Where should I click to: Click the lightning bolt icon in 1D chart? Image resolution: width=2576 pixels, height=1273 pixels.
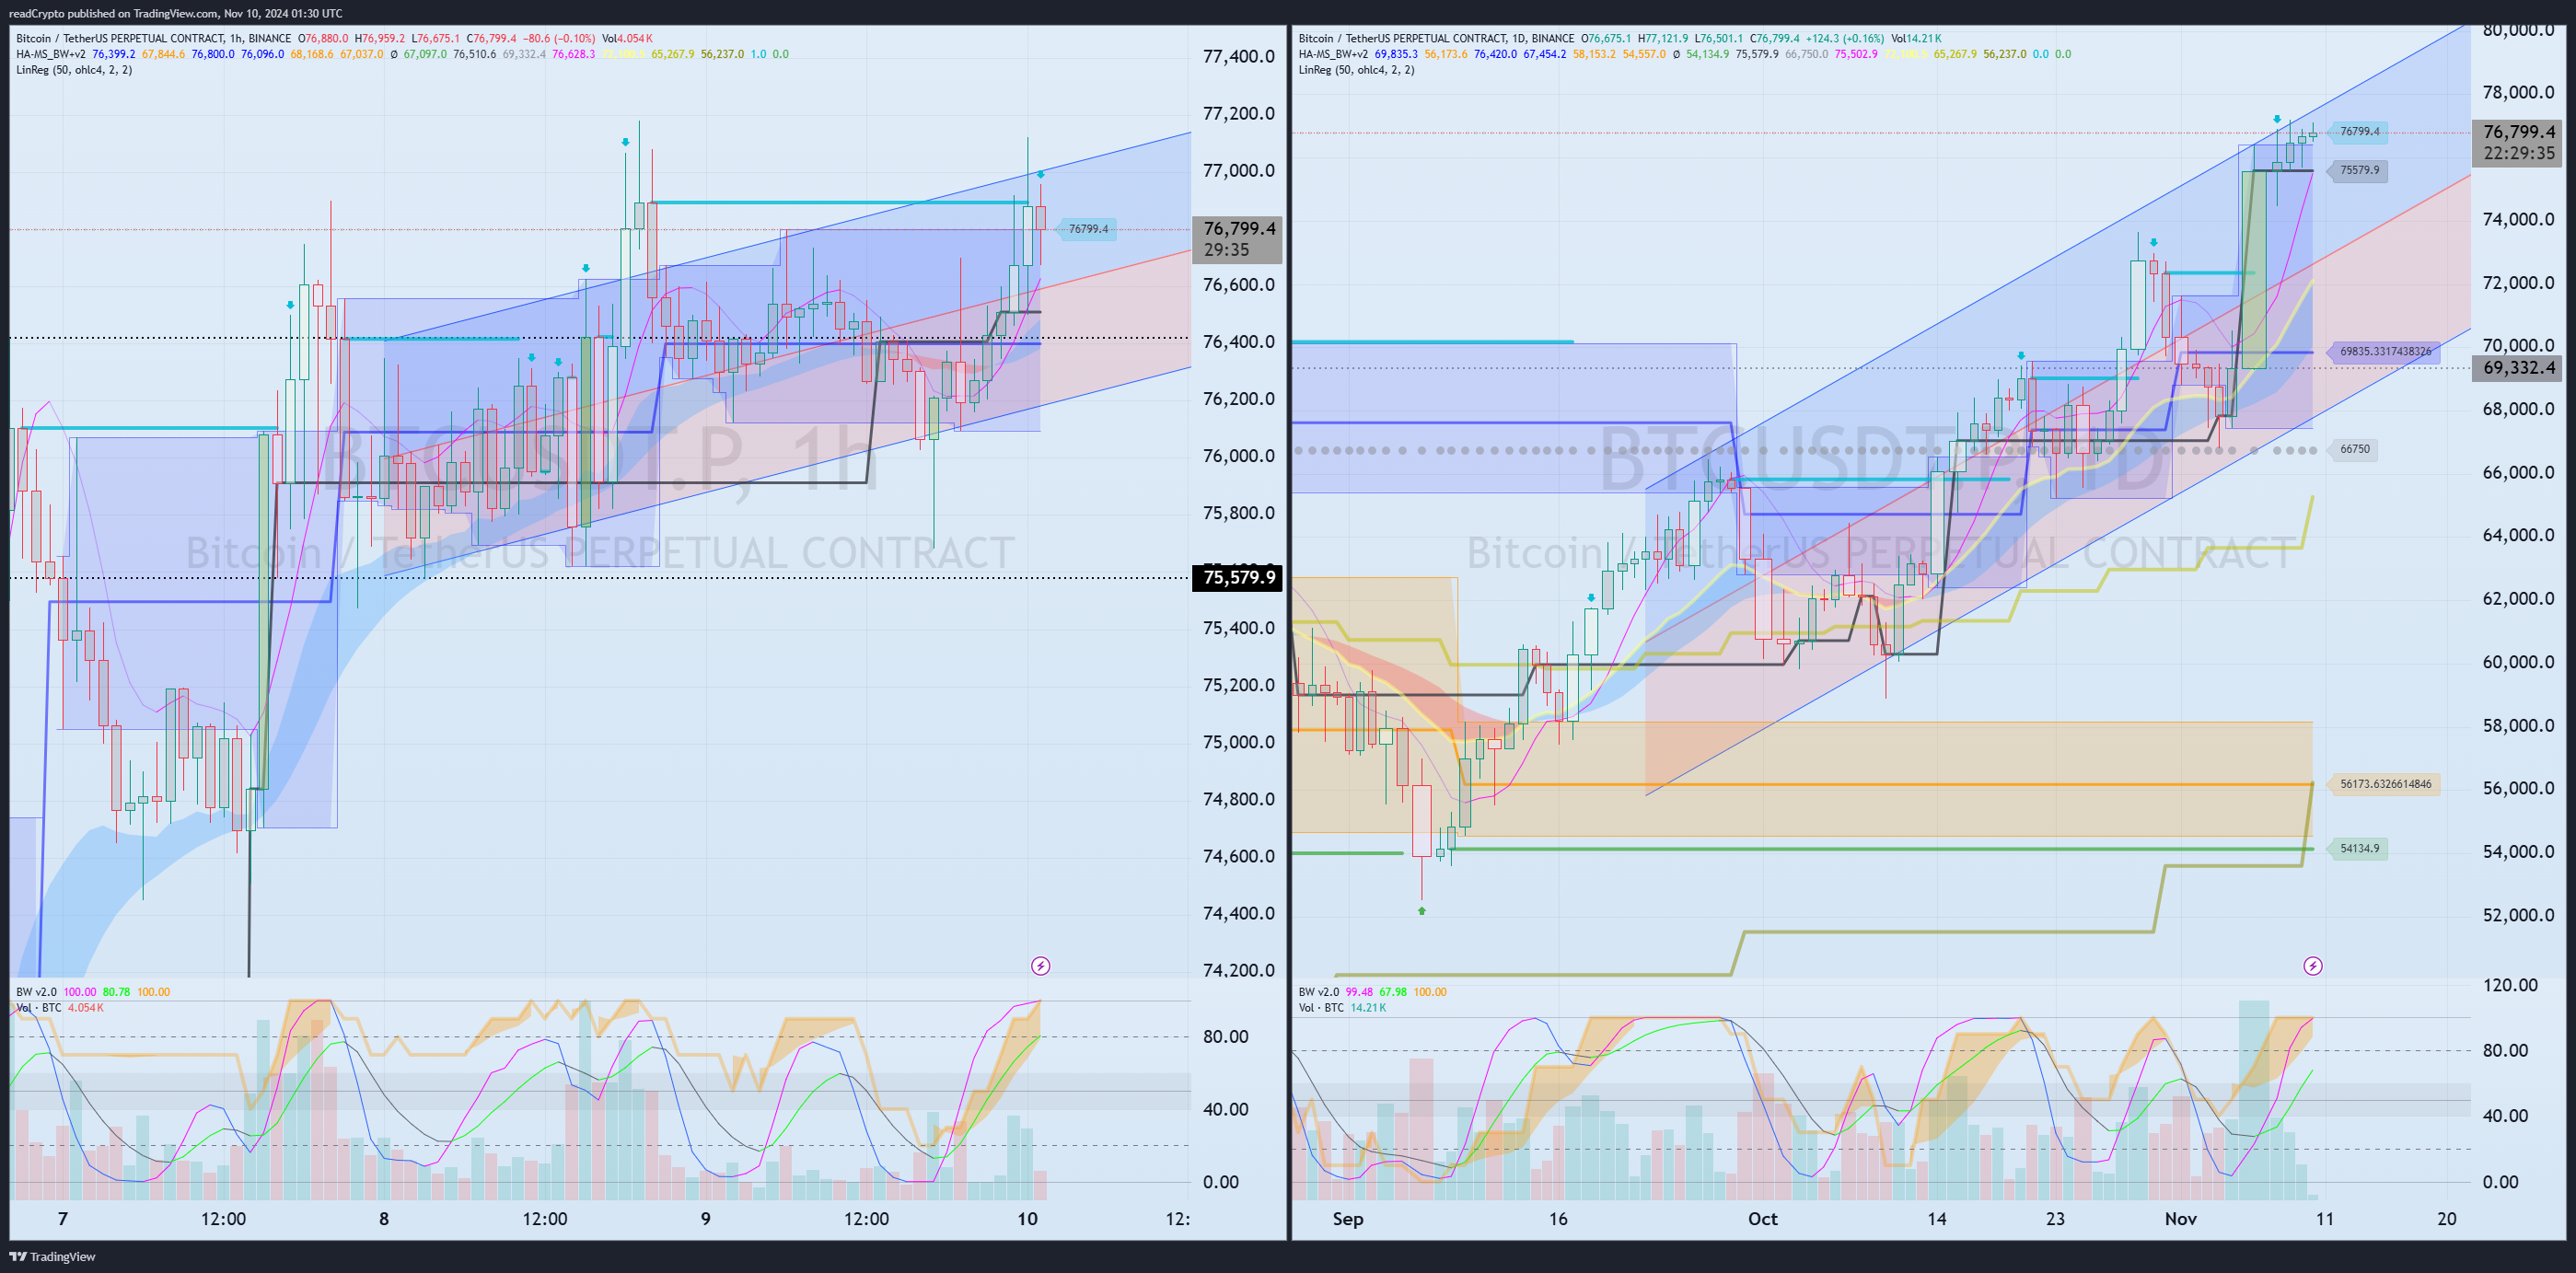(x=2313, y=966)
